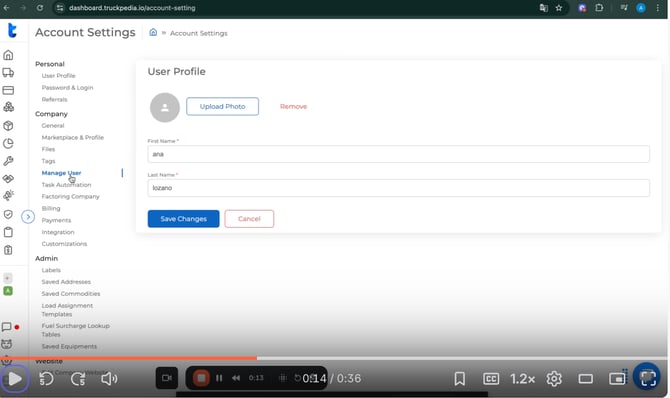Open video settings gear
Screen dimensions: 670x398
554,378
